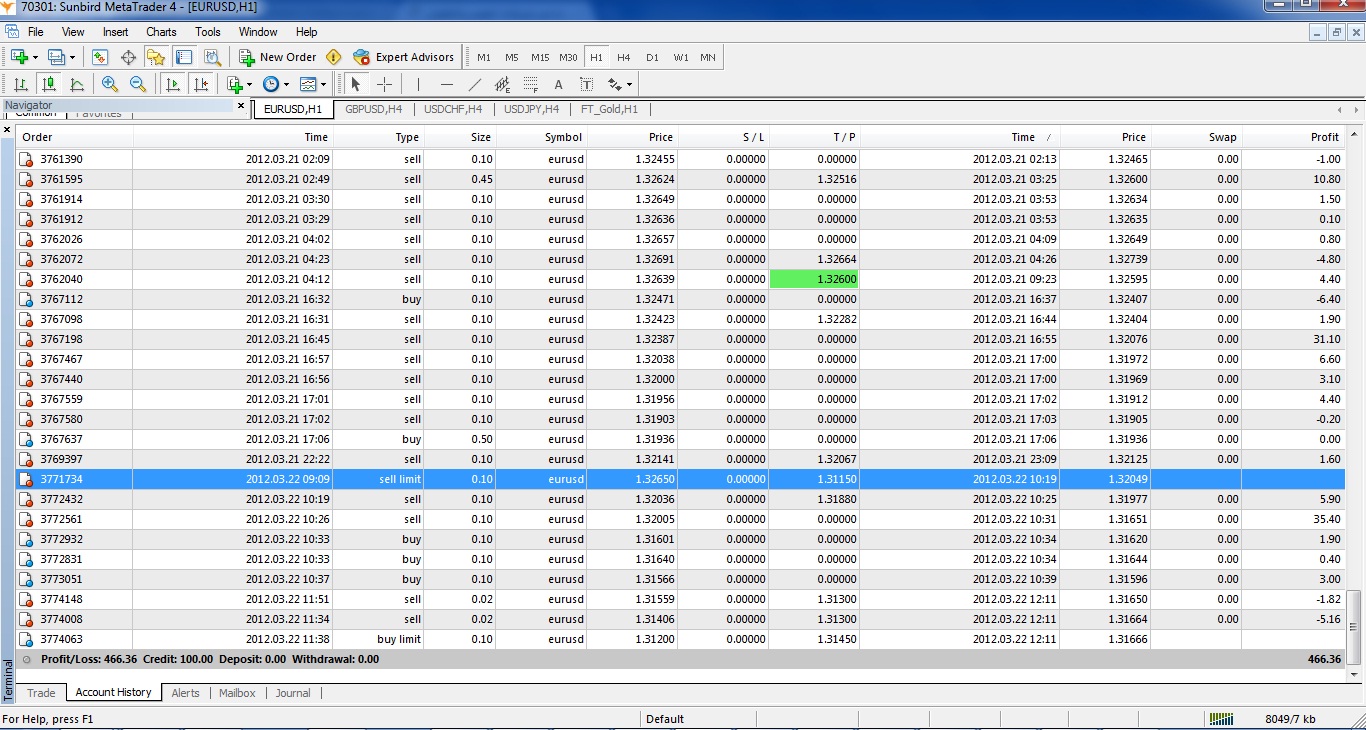The image size is (1366, 730).
Task: Open the GBPUSD,H4 chart tab
Action: [374, 109]
